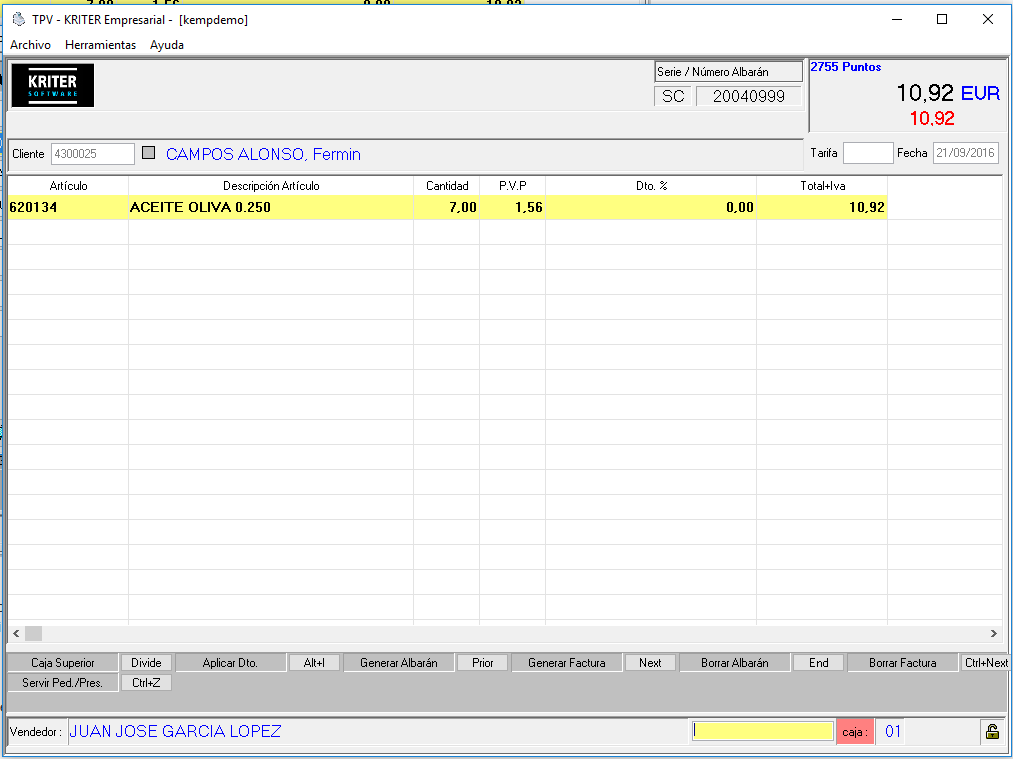Click the Ctrl+Next shortcut button
1013x759 pixels.
pos(986,663)
